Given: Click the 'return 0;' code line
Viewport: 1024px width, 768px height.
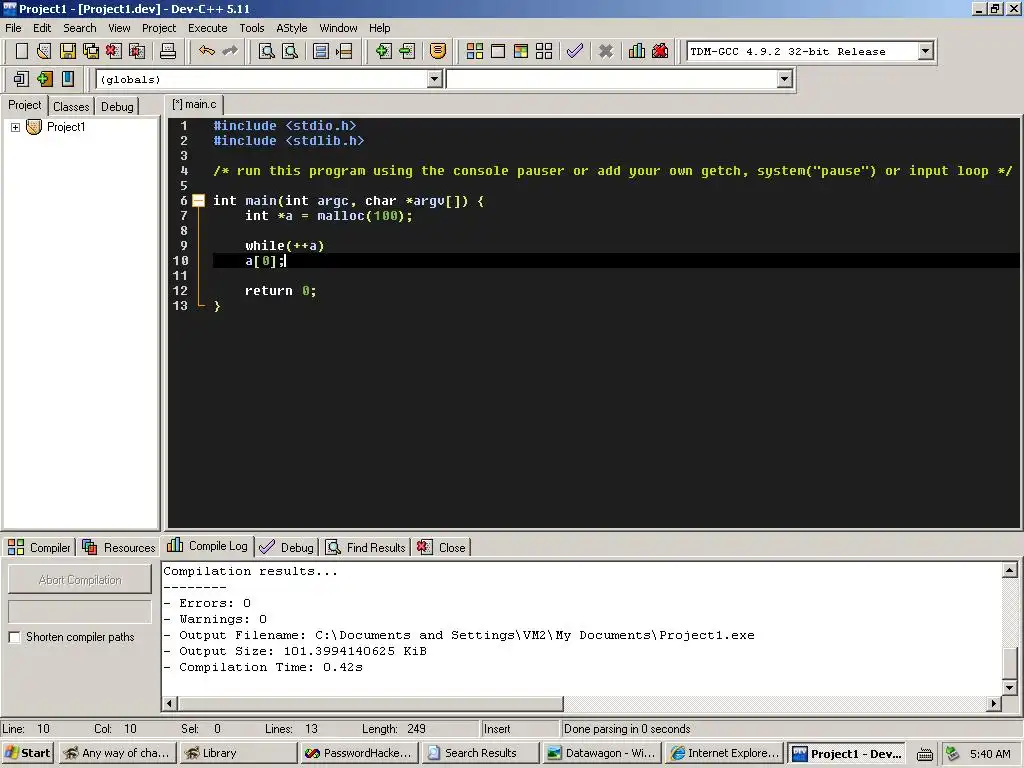Looking at the screenshot, I should 281,291.
